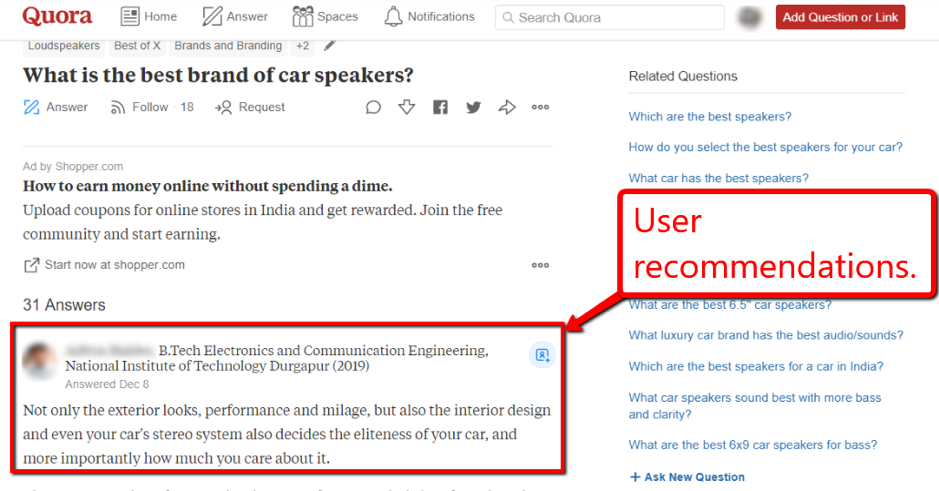
Task: Share question via Twitter icon
Action: coord(473,107)
